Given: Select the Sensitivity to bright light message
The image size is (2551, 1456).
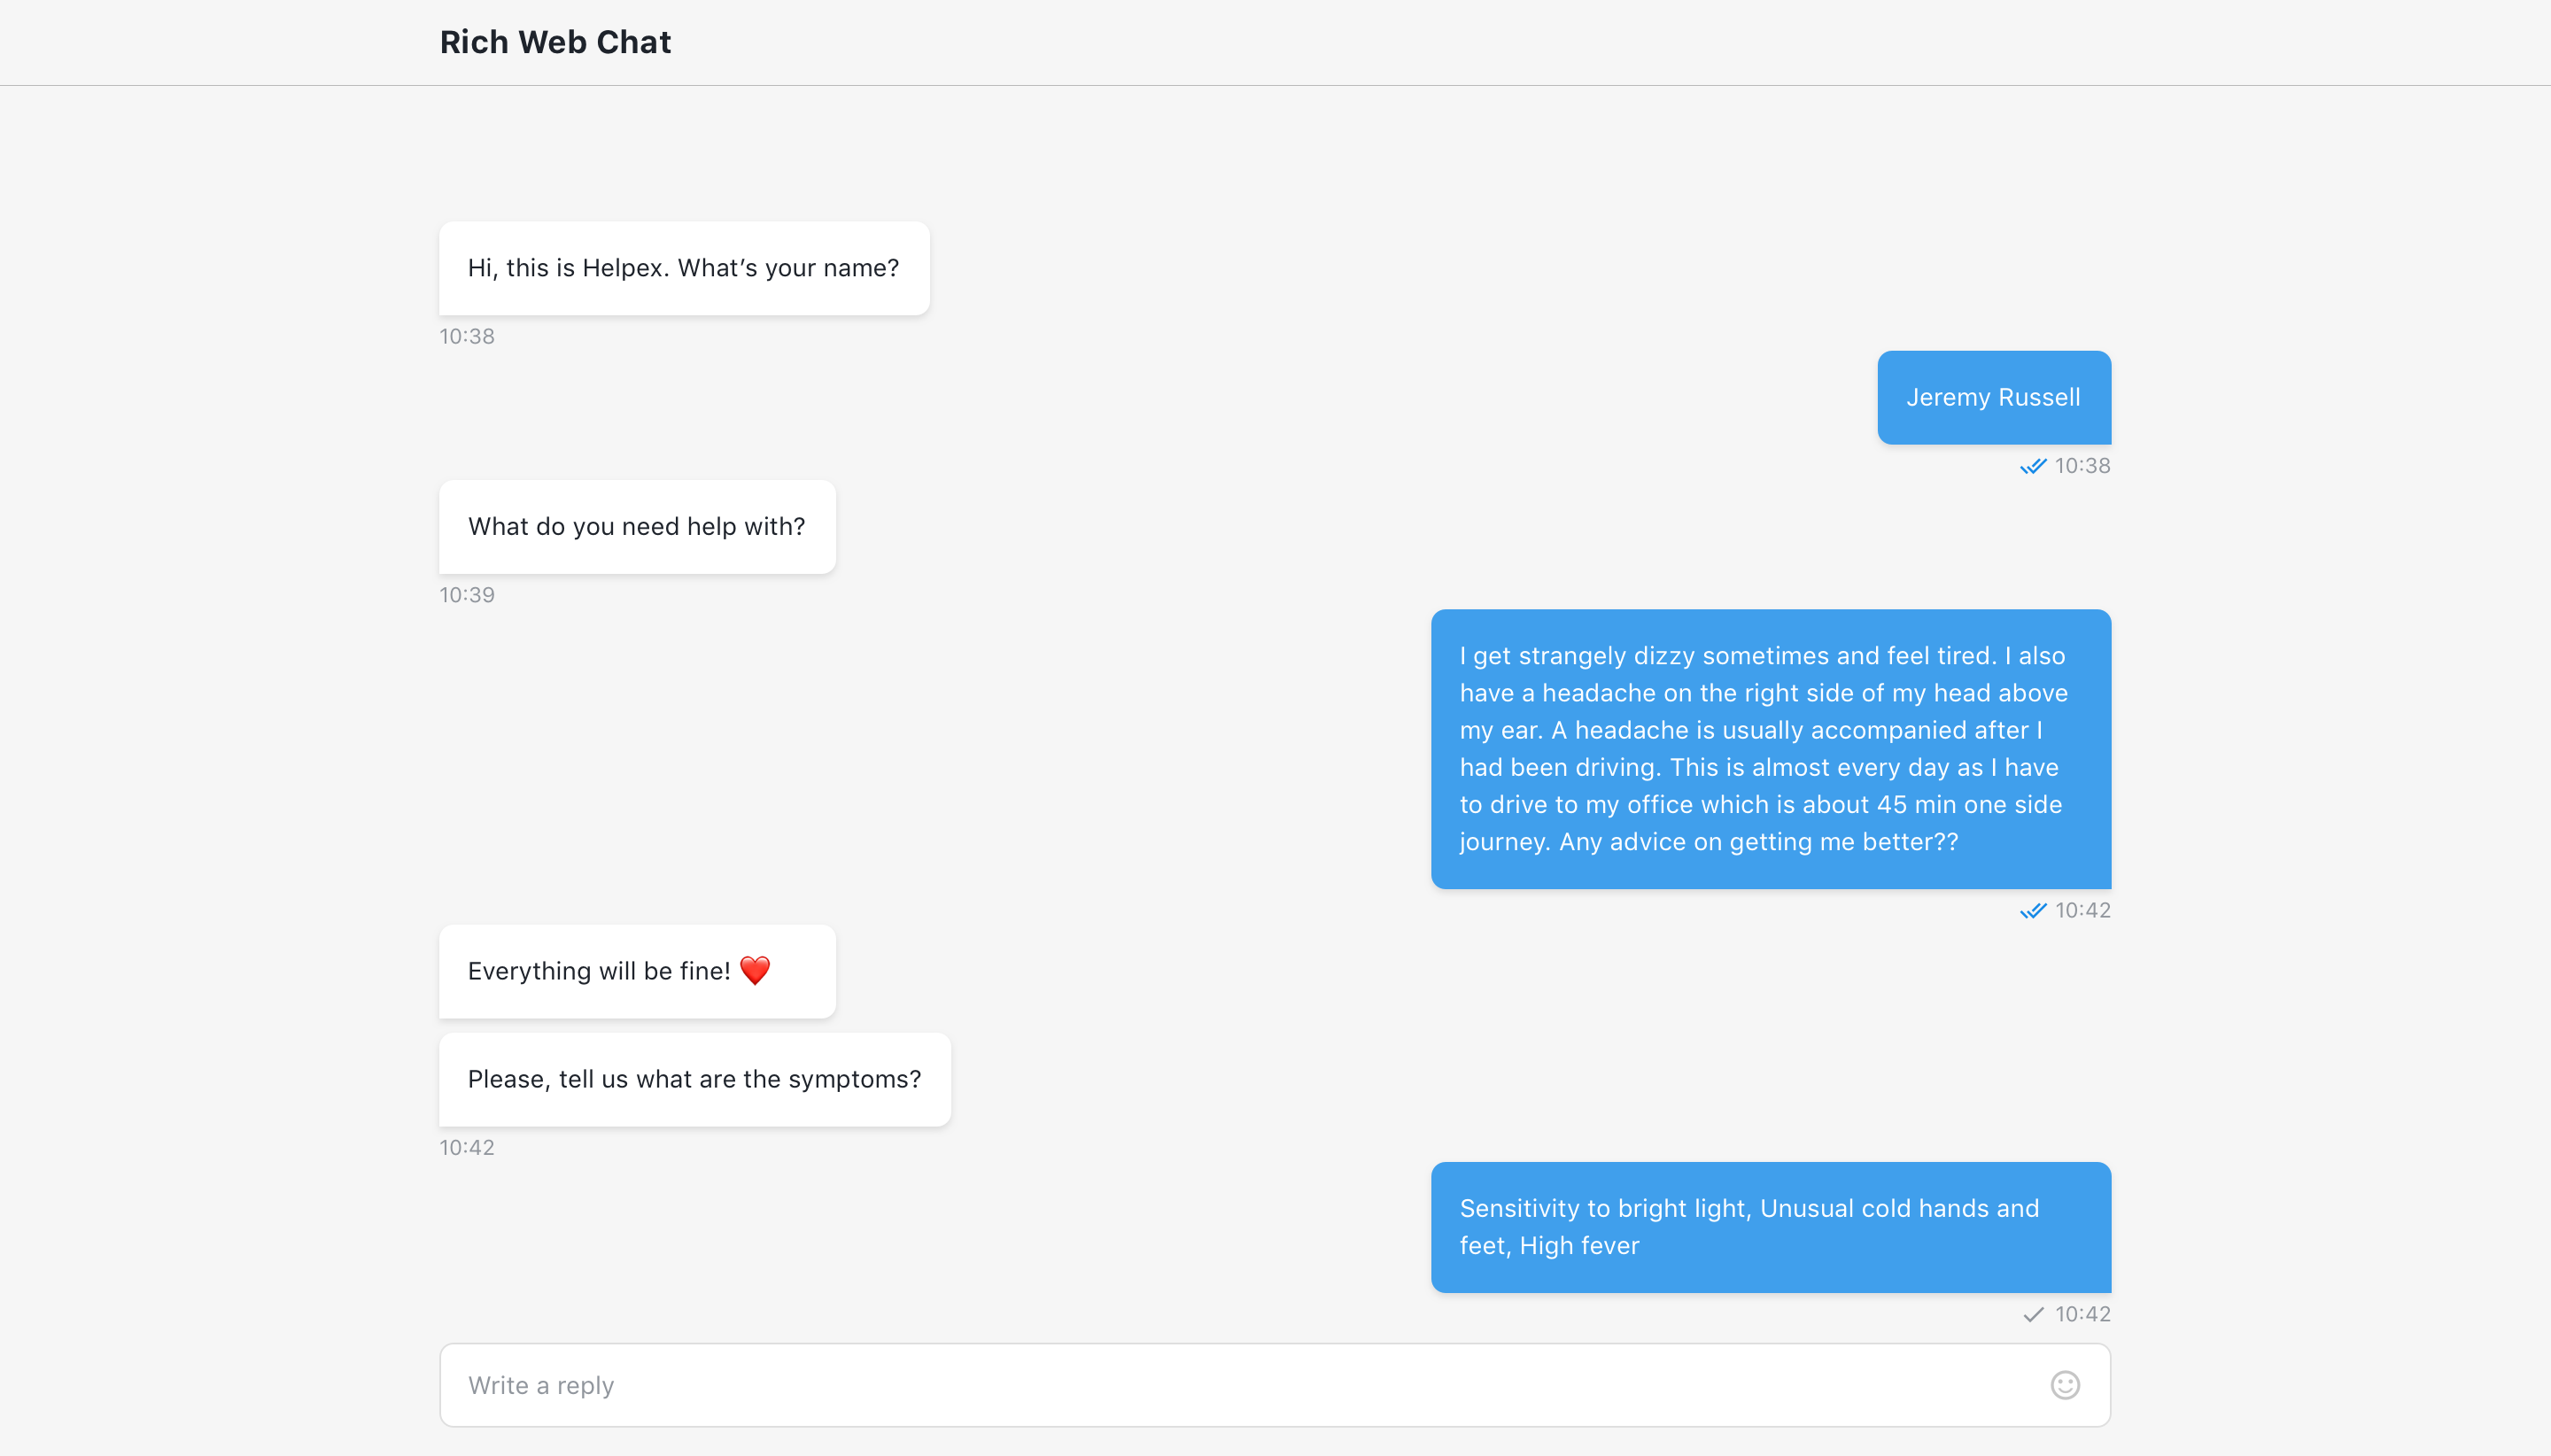Looking at the screenshot, I should (1771, 1227).
